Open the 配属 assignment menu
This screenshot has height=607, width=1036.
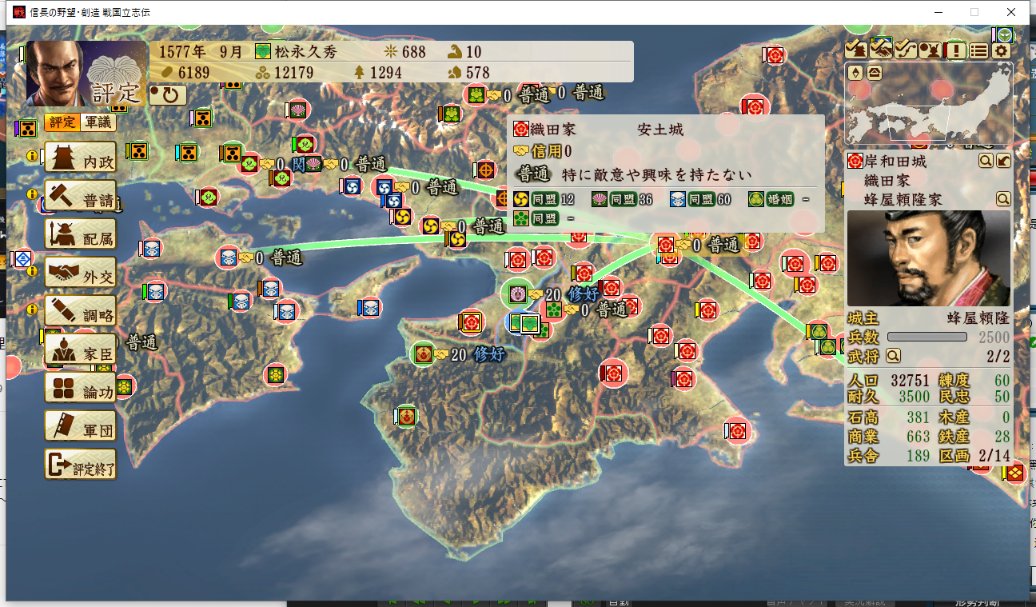pos(81,234)
